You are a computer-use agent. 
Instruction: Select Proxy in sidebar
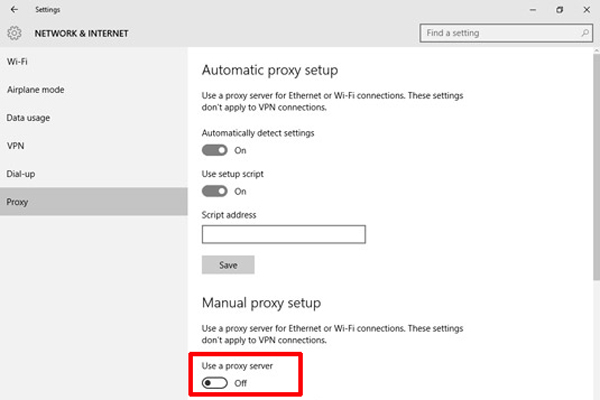(x=17, y=201)
